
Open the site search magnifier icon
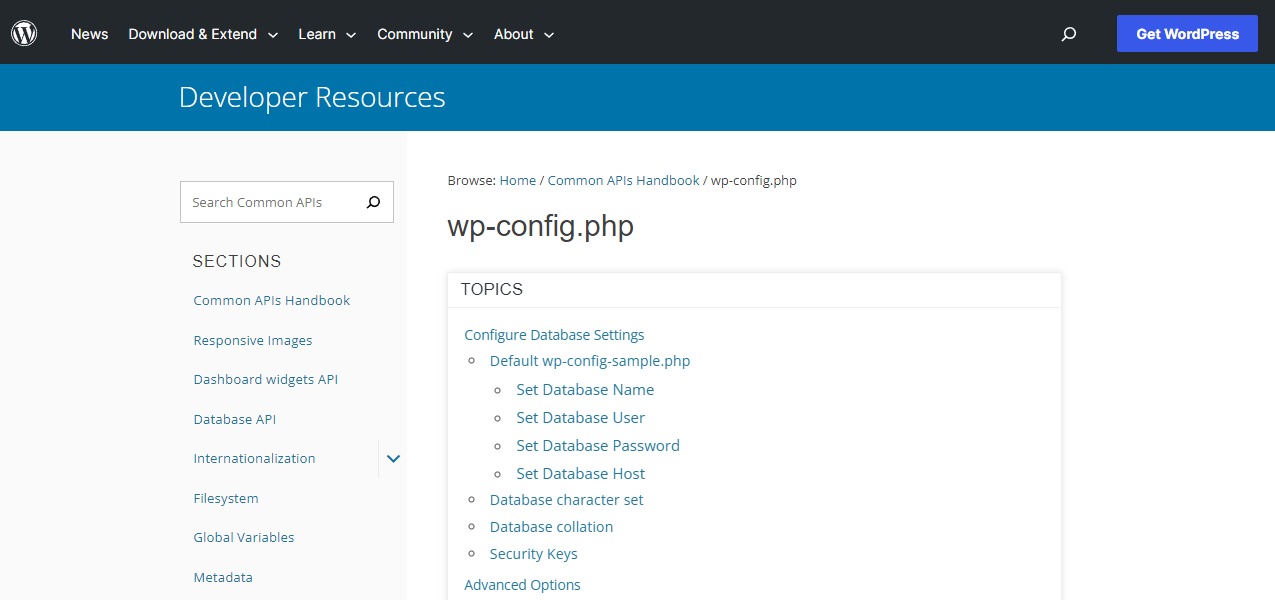[1069, 34]
